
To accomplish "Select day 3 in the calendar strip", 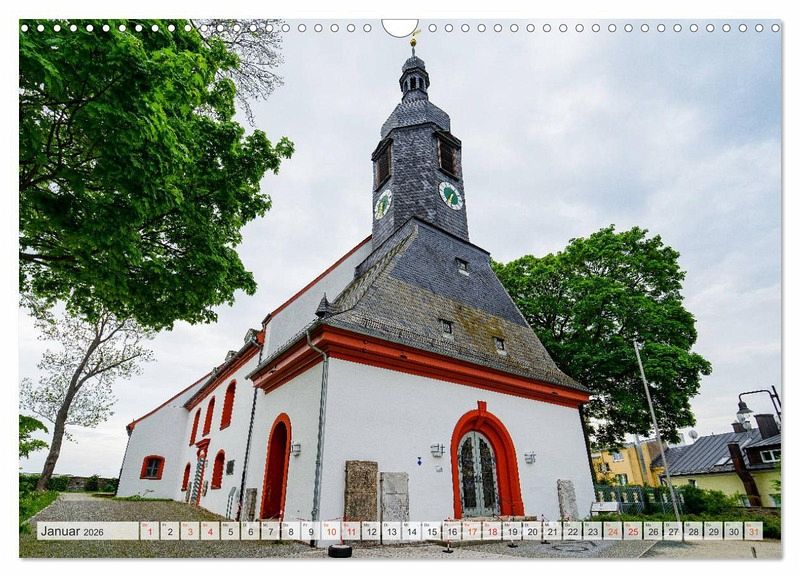I will click(190, 531).
